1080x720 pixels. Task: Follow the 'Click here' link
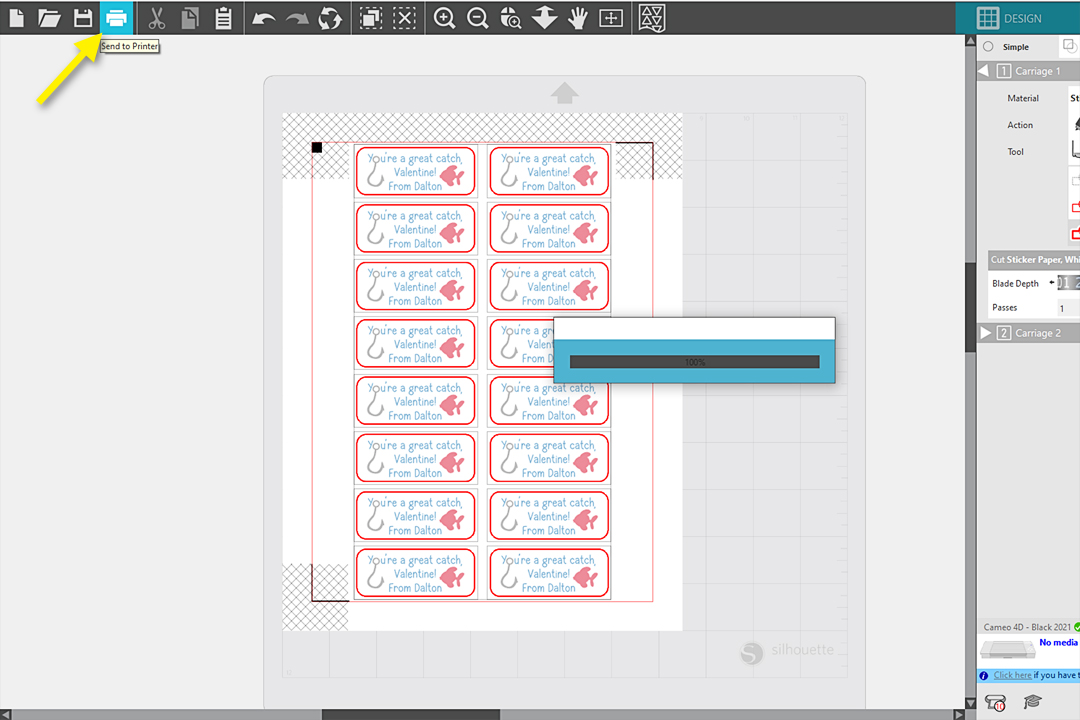point(1012,675)
